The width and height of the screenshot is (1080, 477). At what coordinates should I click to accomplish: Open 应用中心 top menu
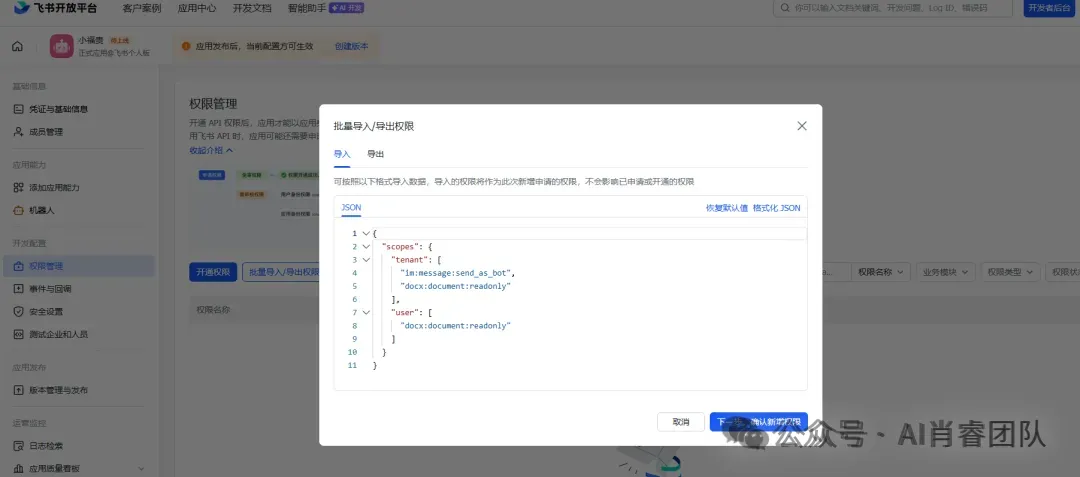pyautogui.click(x=196, y=8)
